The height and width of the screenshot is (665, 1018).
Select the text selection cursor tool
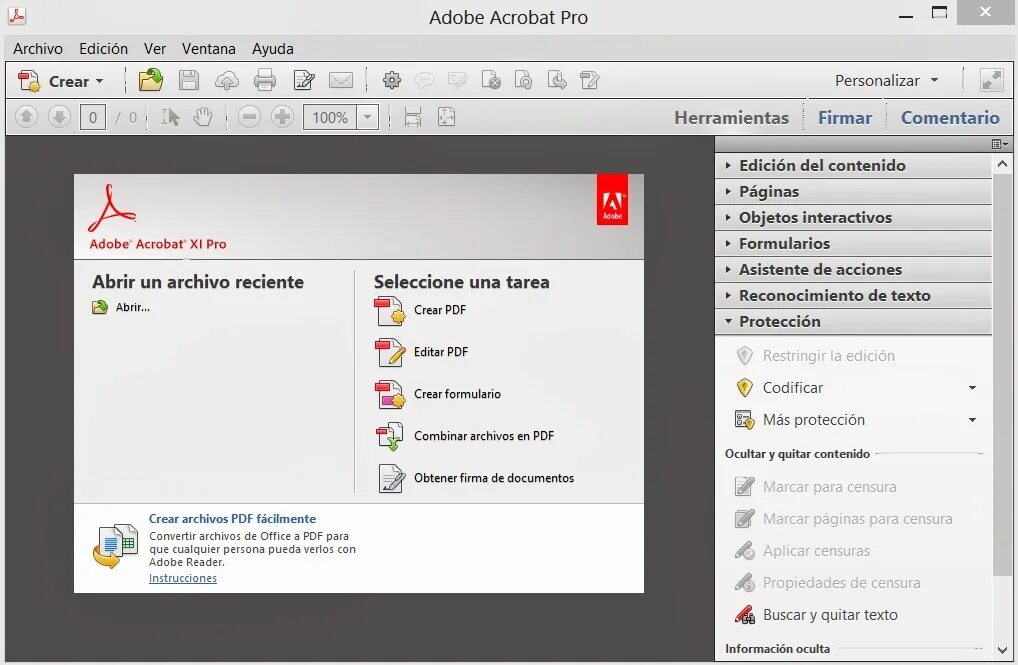[170, 117]
